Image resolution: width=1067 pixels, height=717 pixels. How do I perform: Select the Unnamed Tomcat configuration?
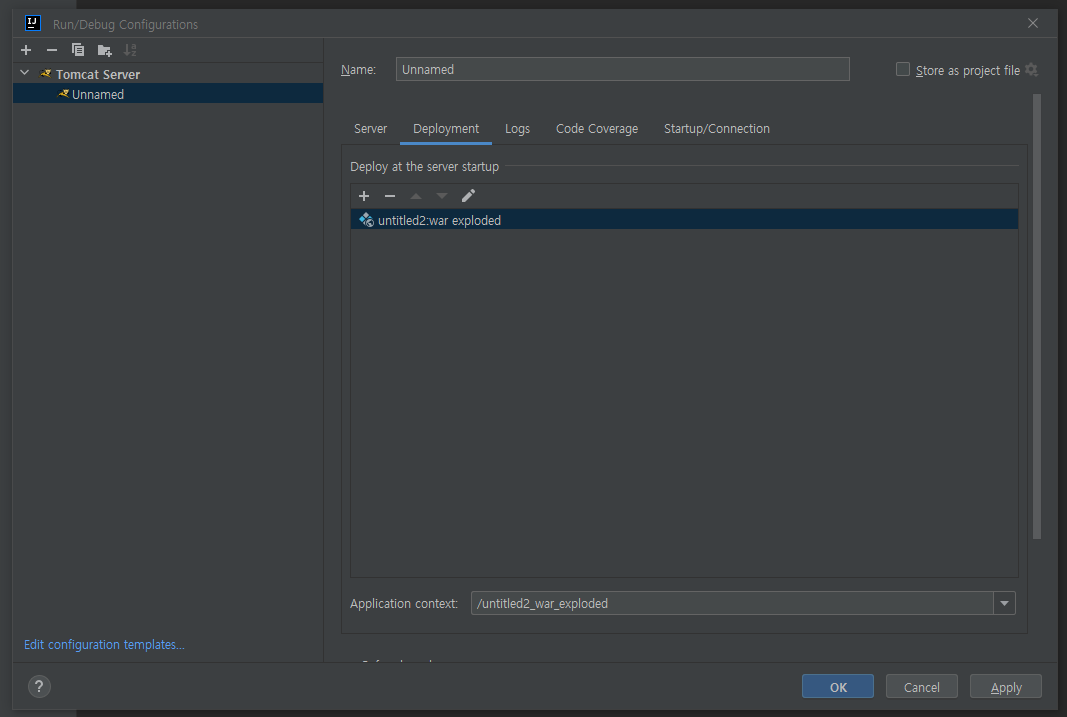(168, 94)
